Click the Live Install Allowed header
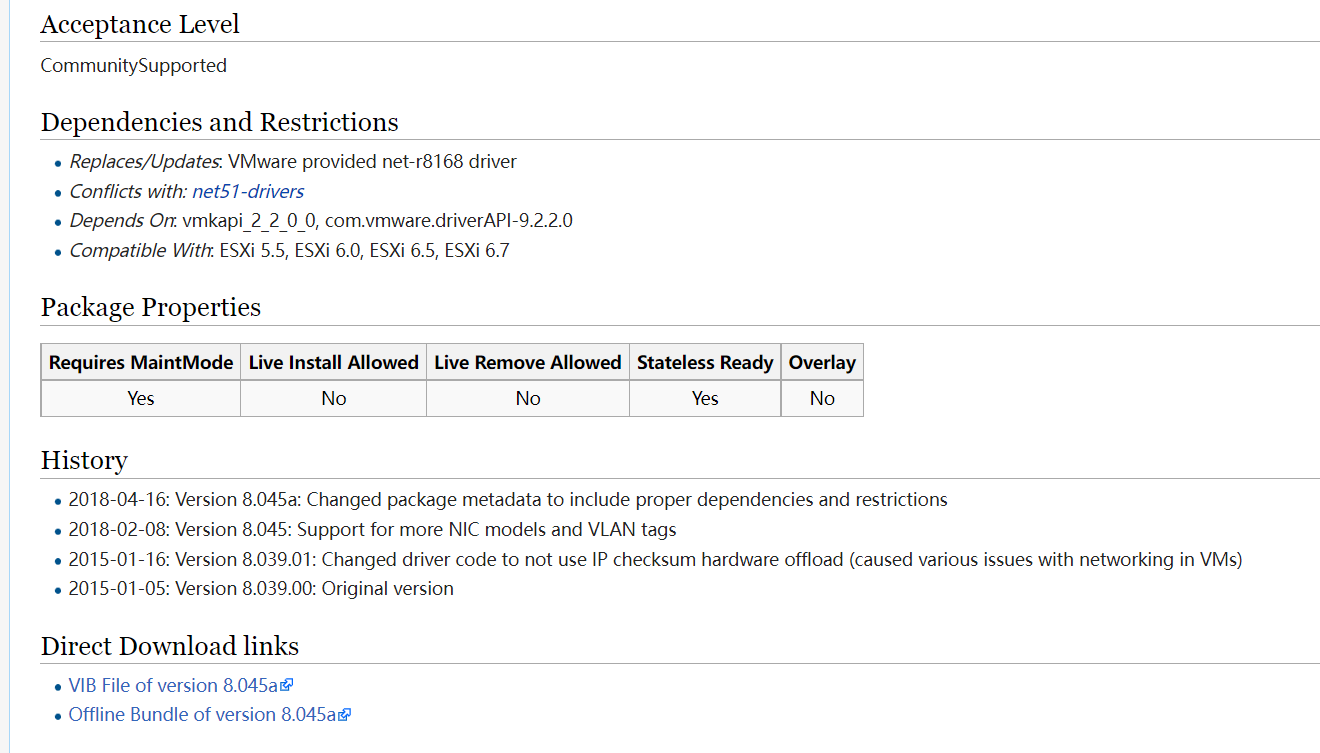 pos(333,362)
